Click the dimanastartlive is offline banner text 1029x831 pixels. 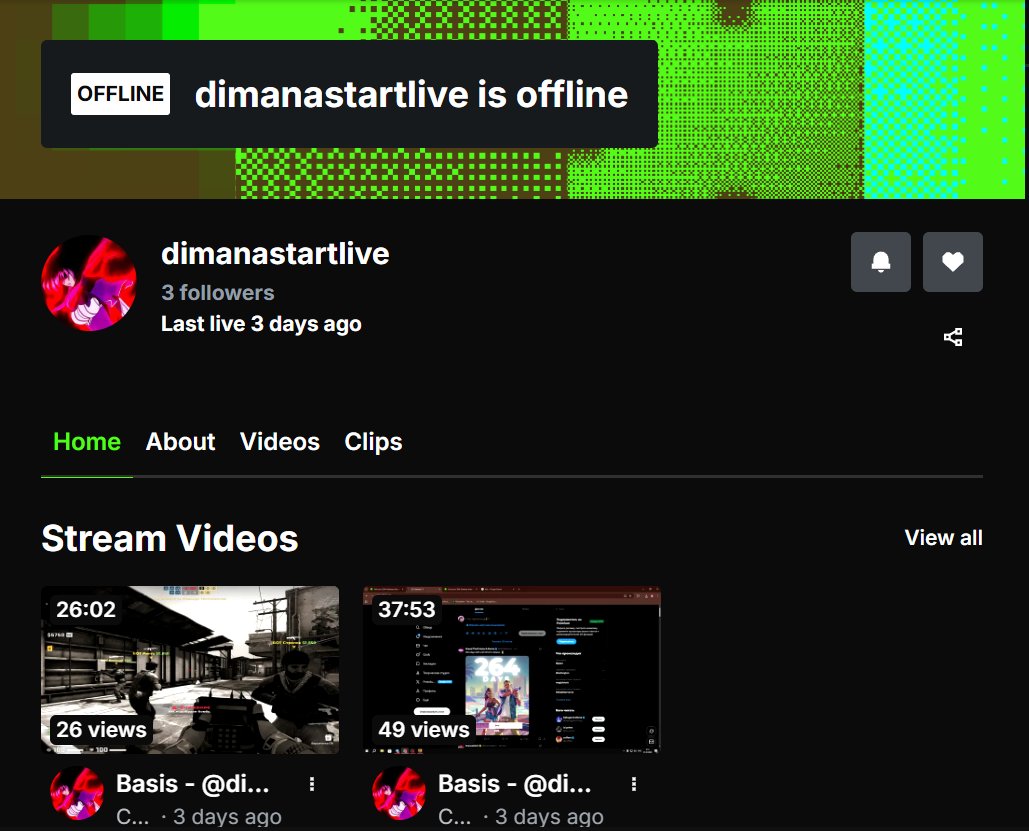coord(411,95)
